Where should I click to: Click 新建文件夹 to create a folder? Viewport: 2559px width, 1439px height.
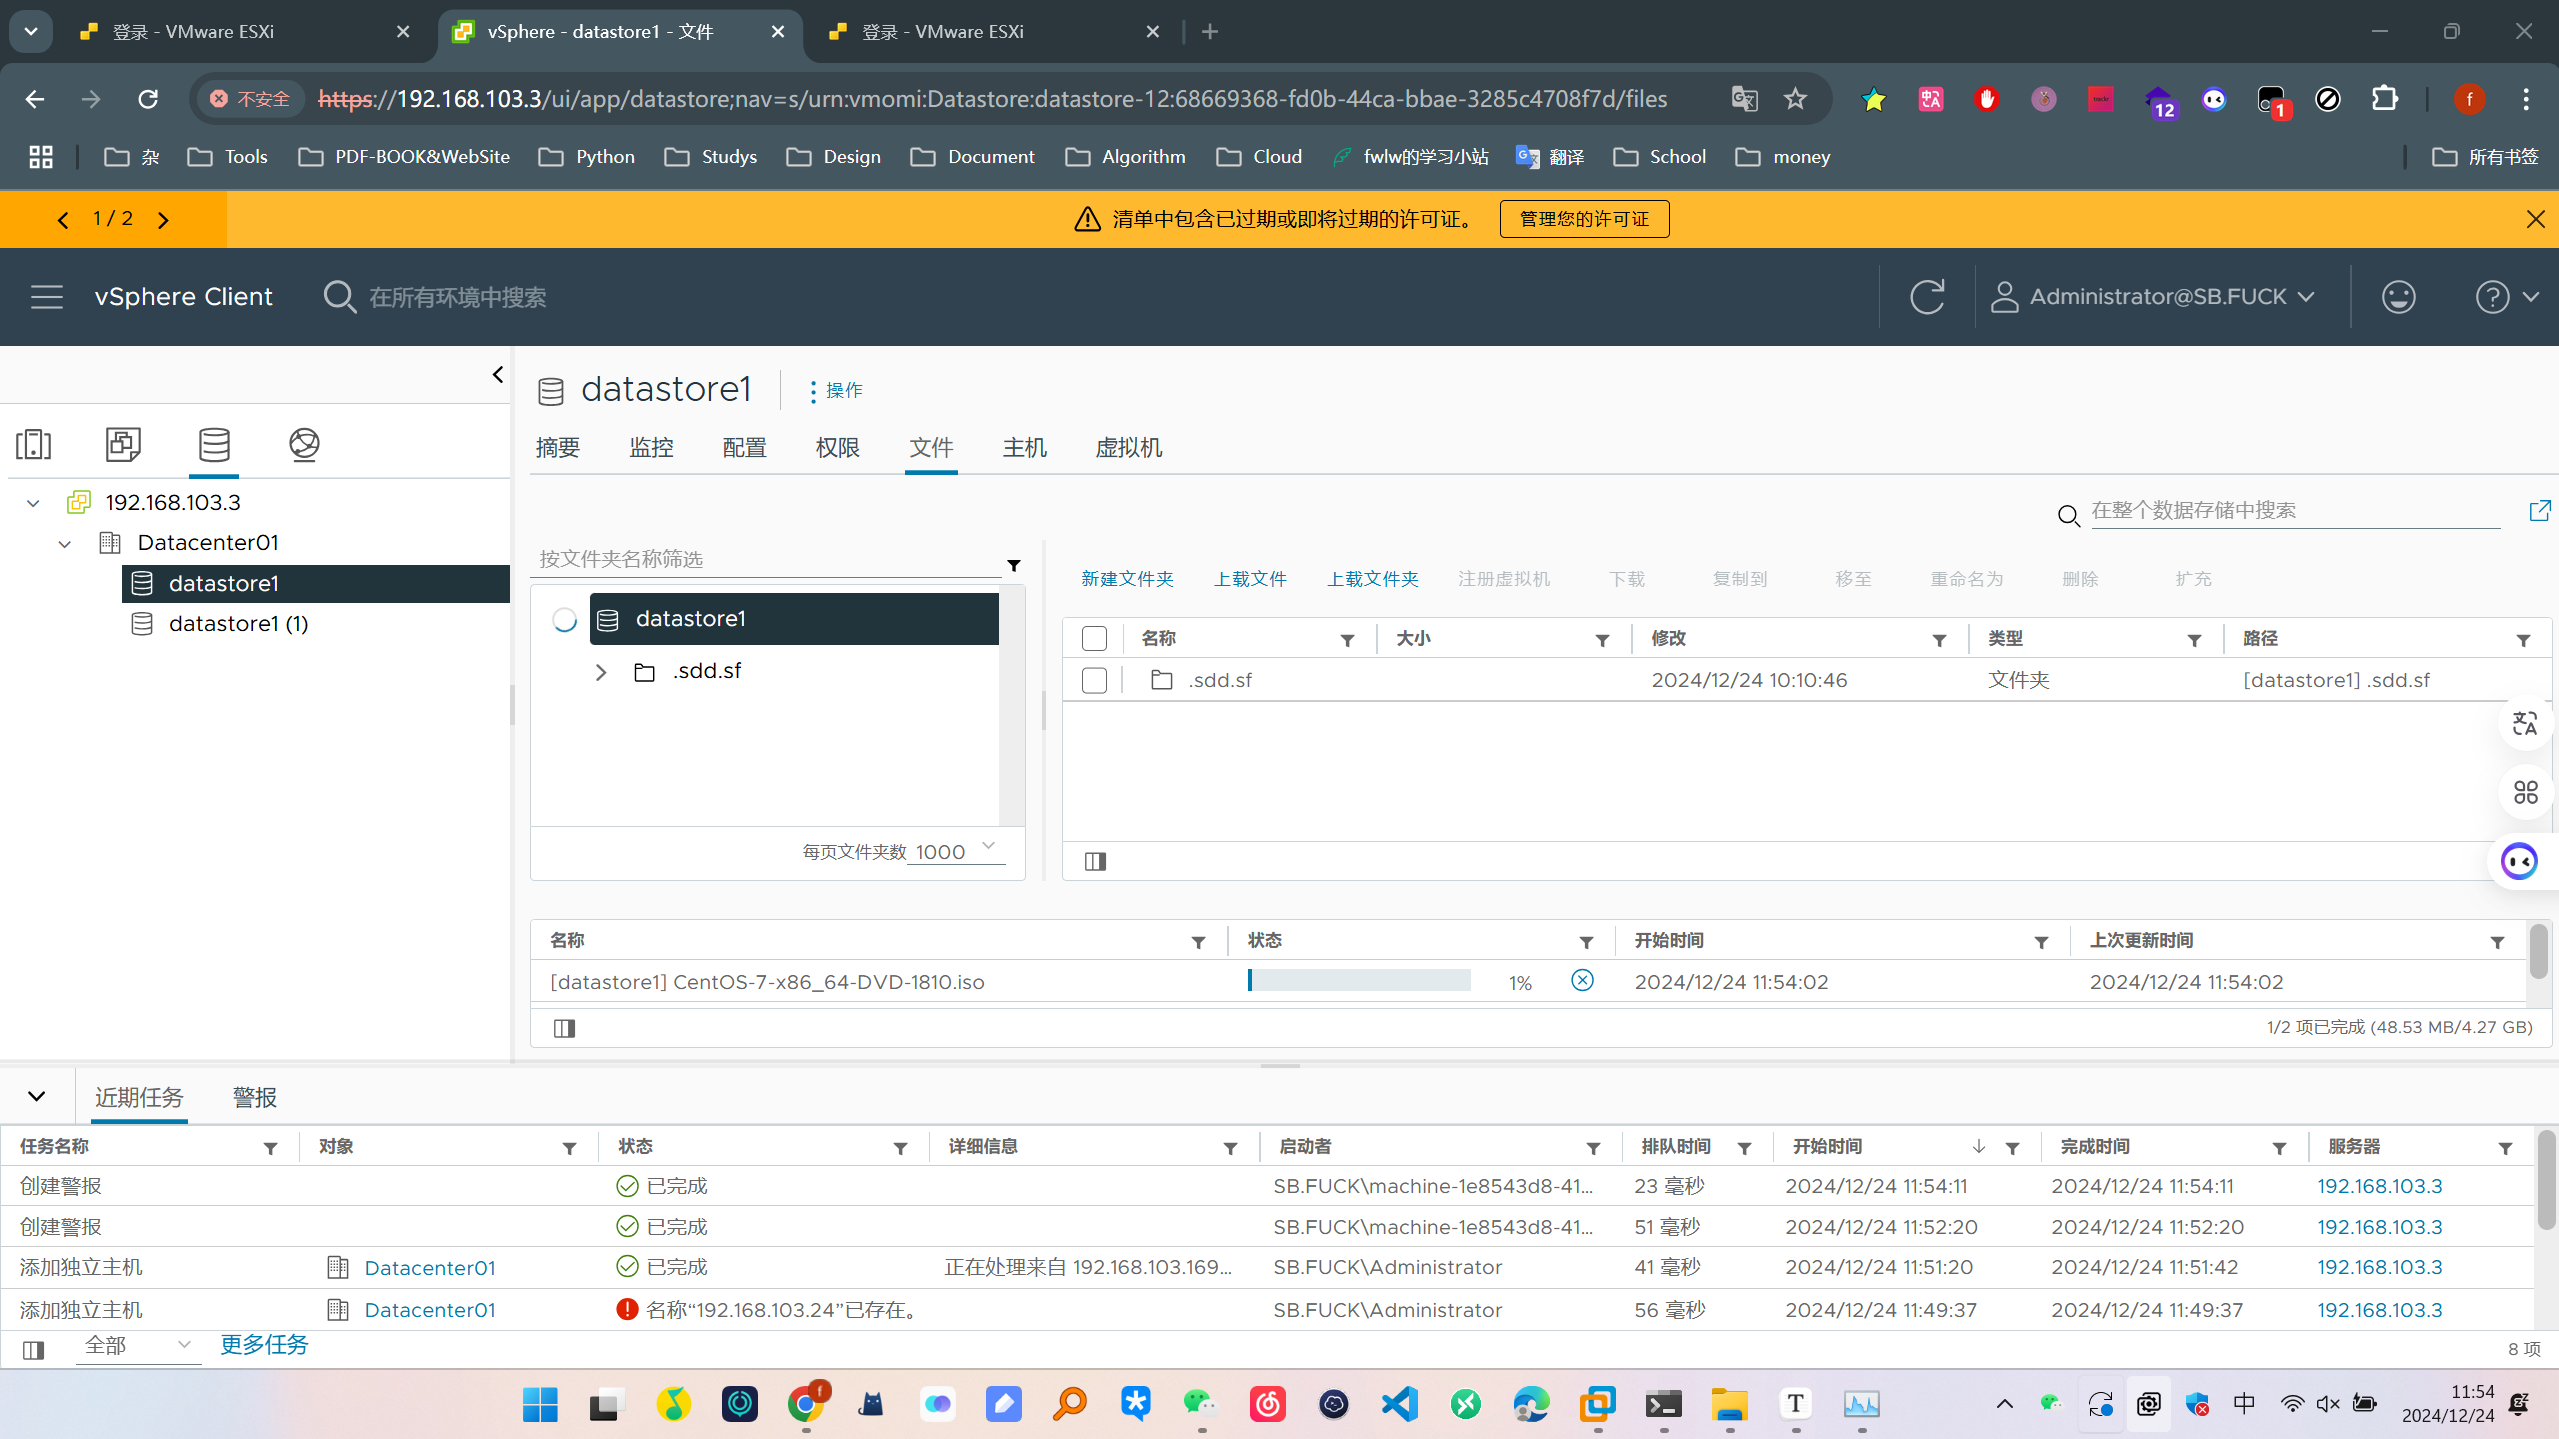point(1127,579)
